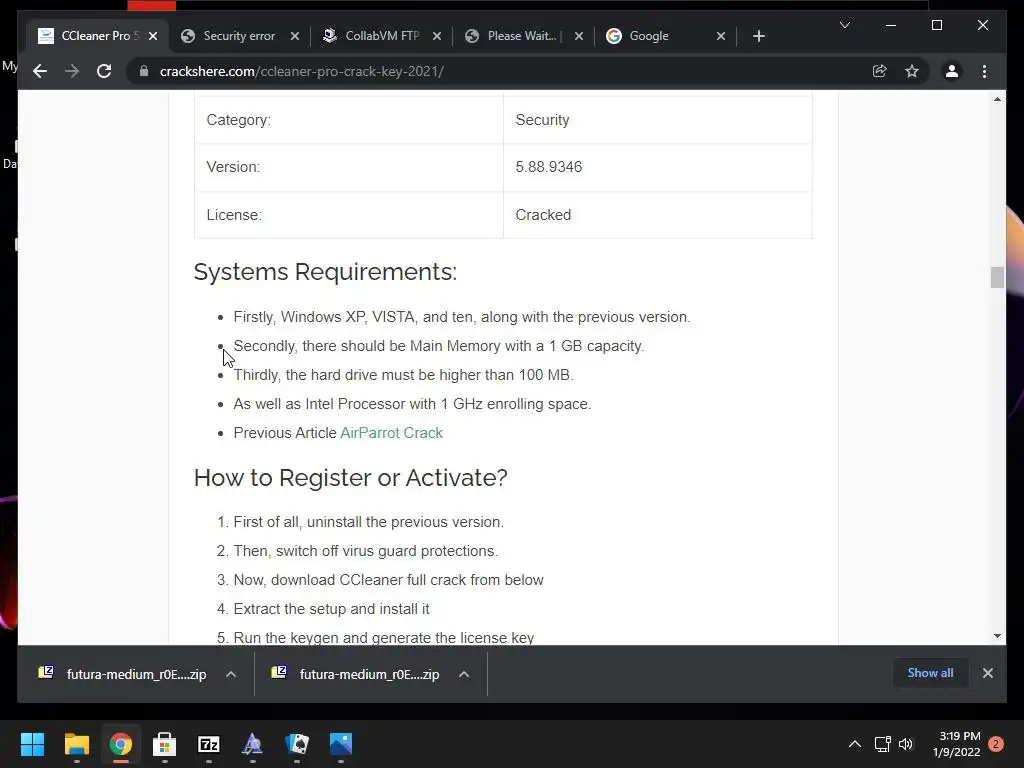The image size is (1024, 768).
Task: Bookmark this page with star
Action: 912,71
